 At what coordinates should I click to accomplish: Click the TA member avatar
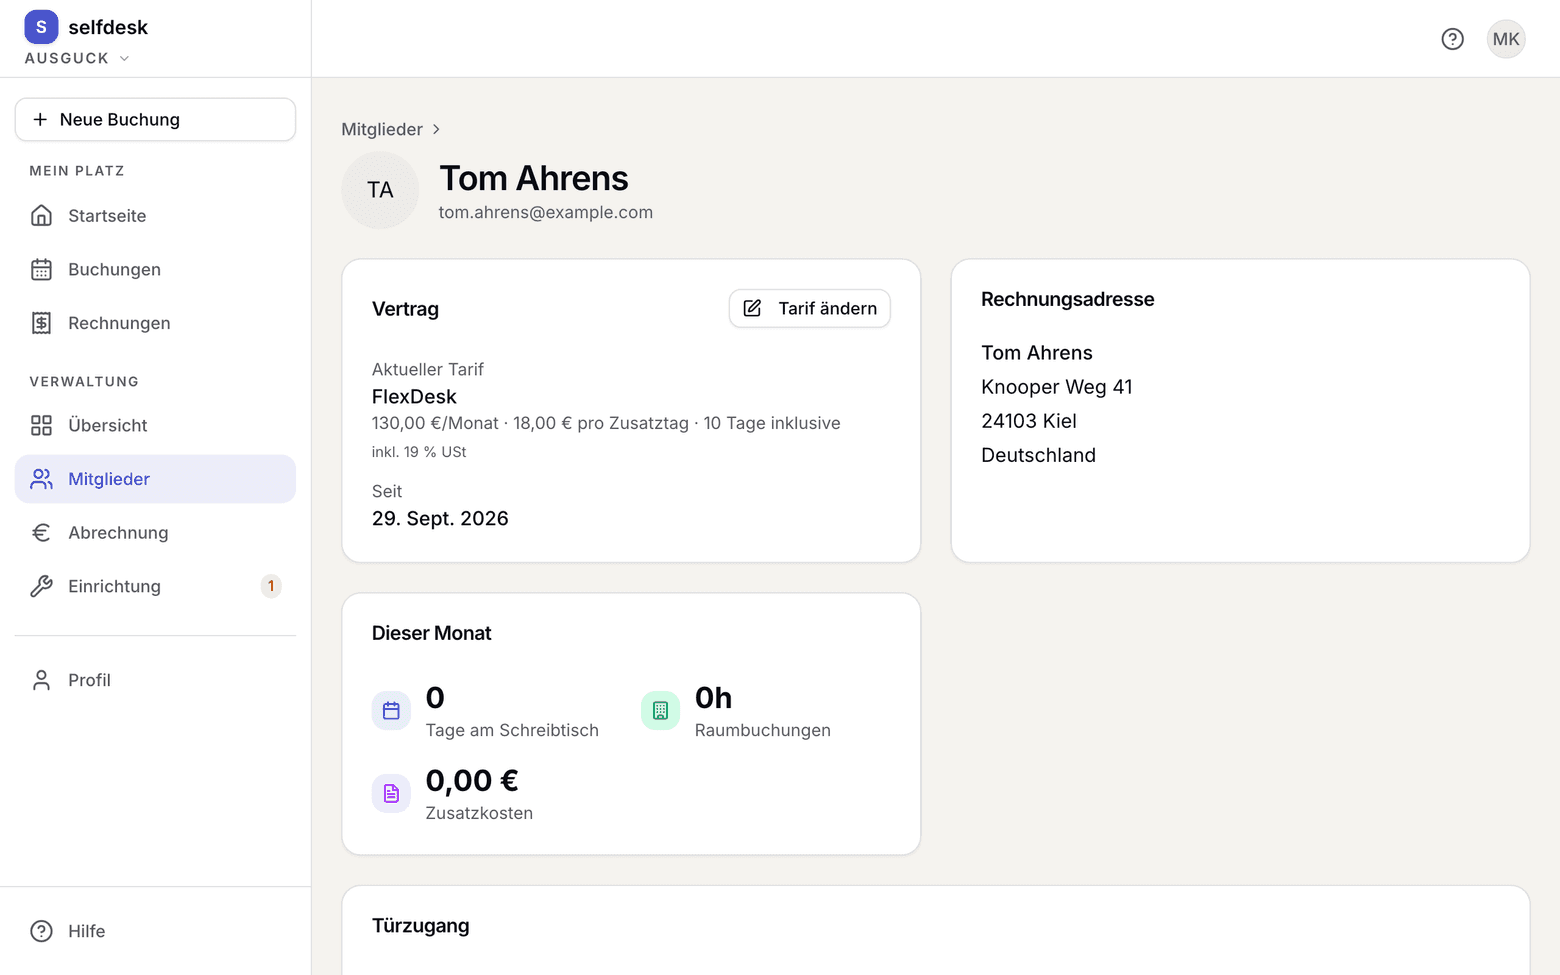[380, 190]
